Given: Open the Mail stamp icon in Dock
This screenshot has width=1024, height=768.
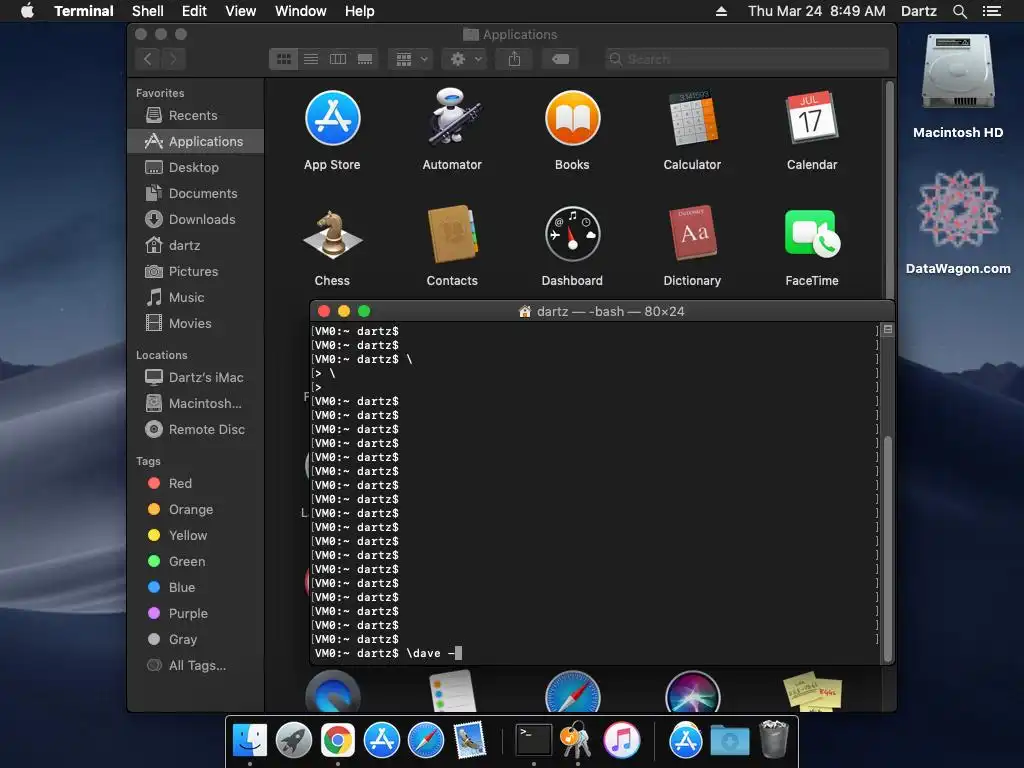Looking at the screenshot, I should (470, 741).
